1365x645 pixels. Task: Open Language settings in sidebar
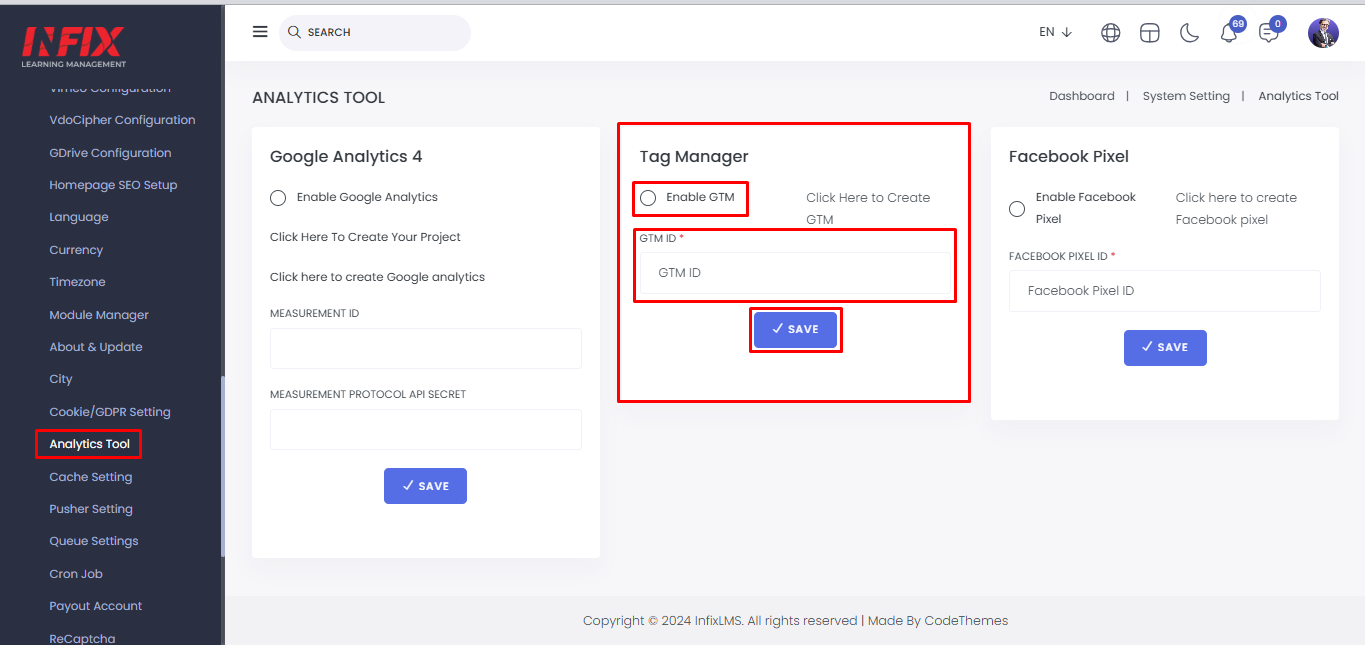tap(79, 217)
